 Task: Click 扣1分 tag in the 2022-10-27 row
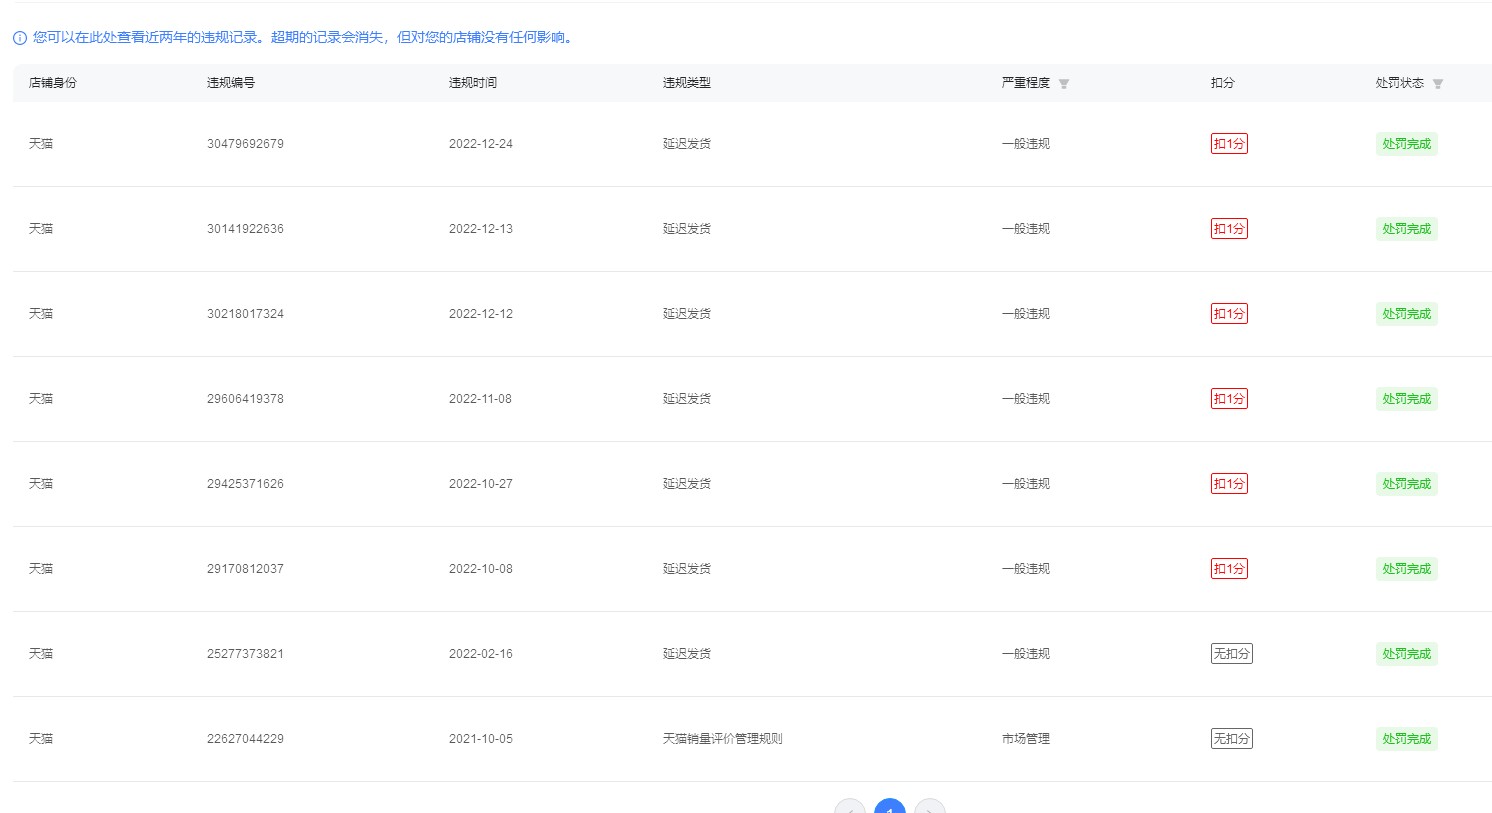tap(1229, 484)
